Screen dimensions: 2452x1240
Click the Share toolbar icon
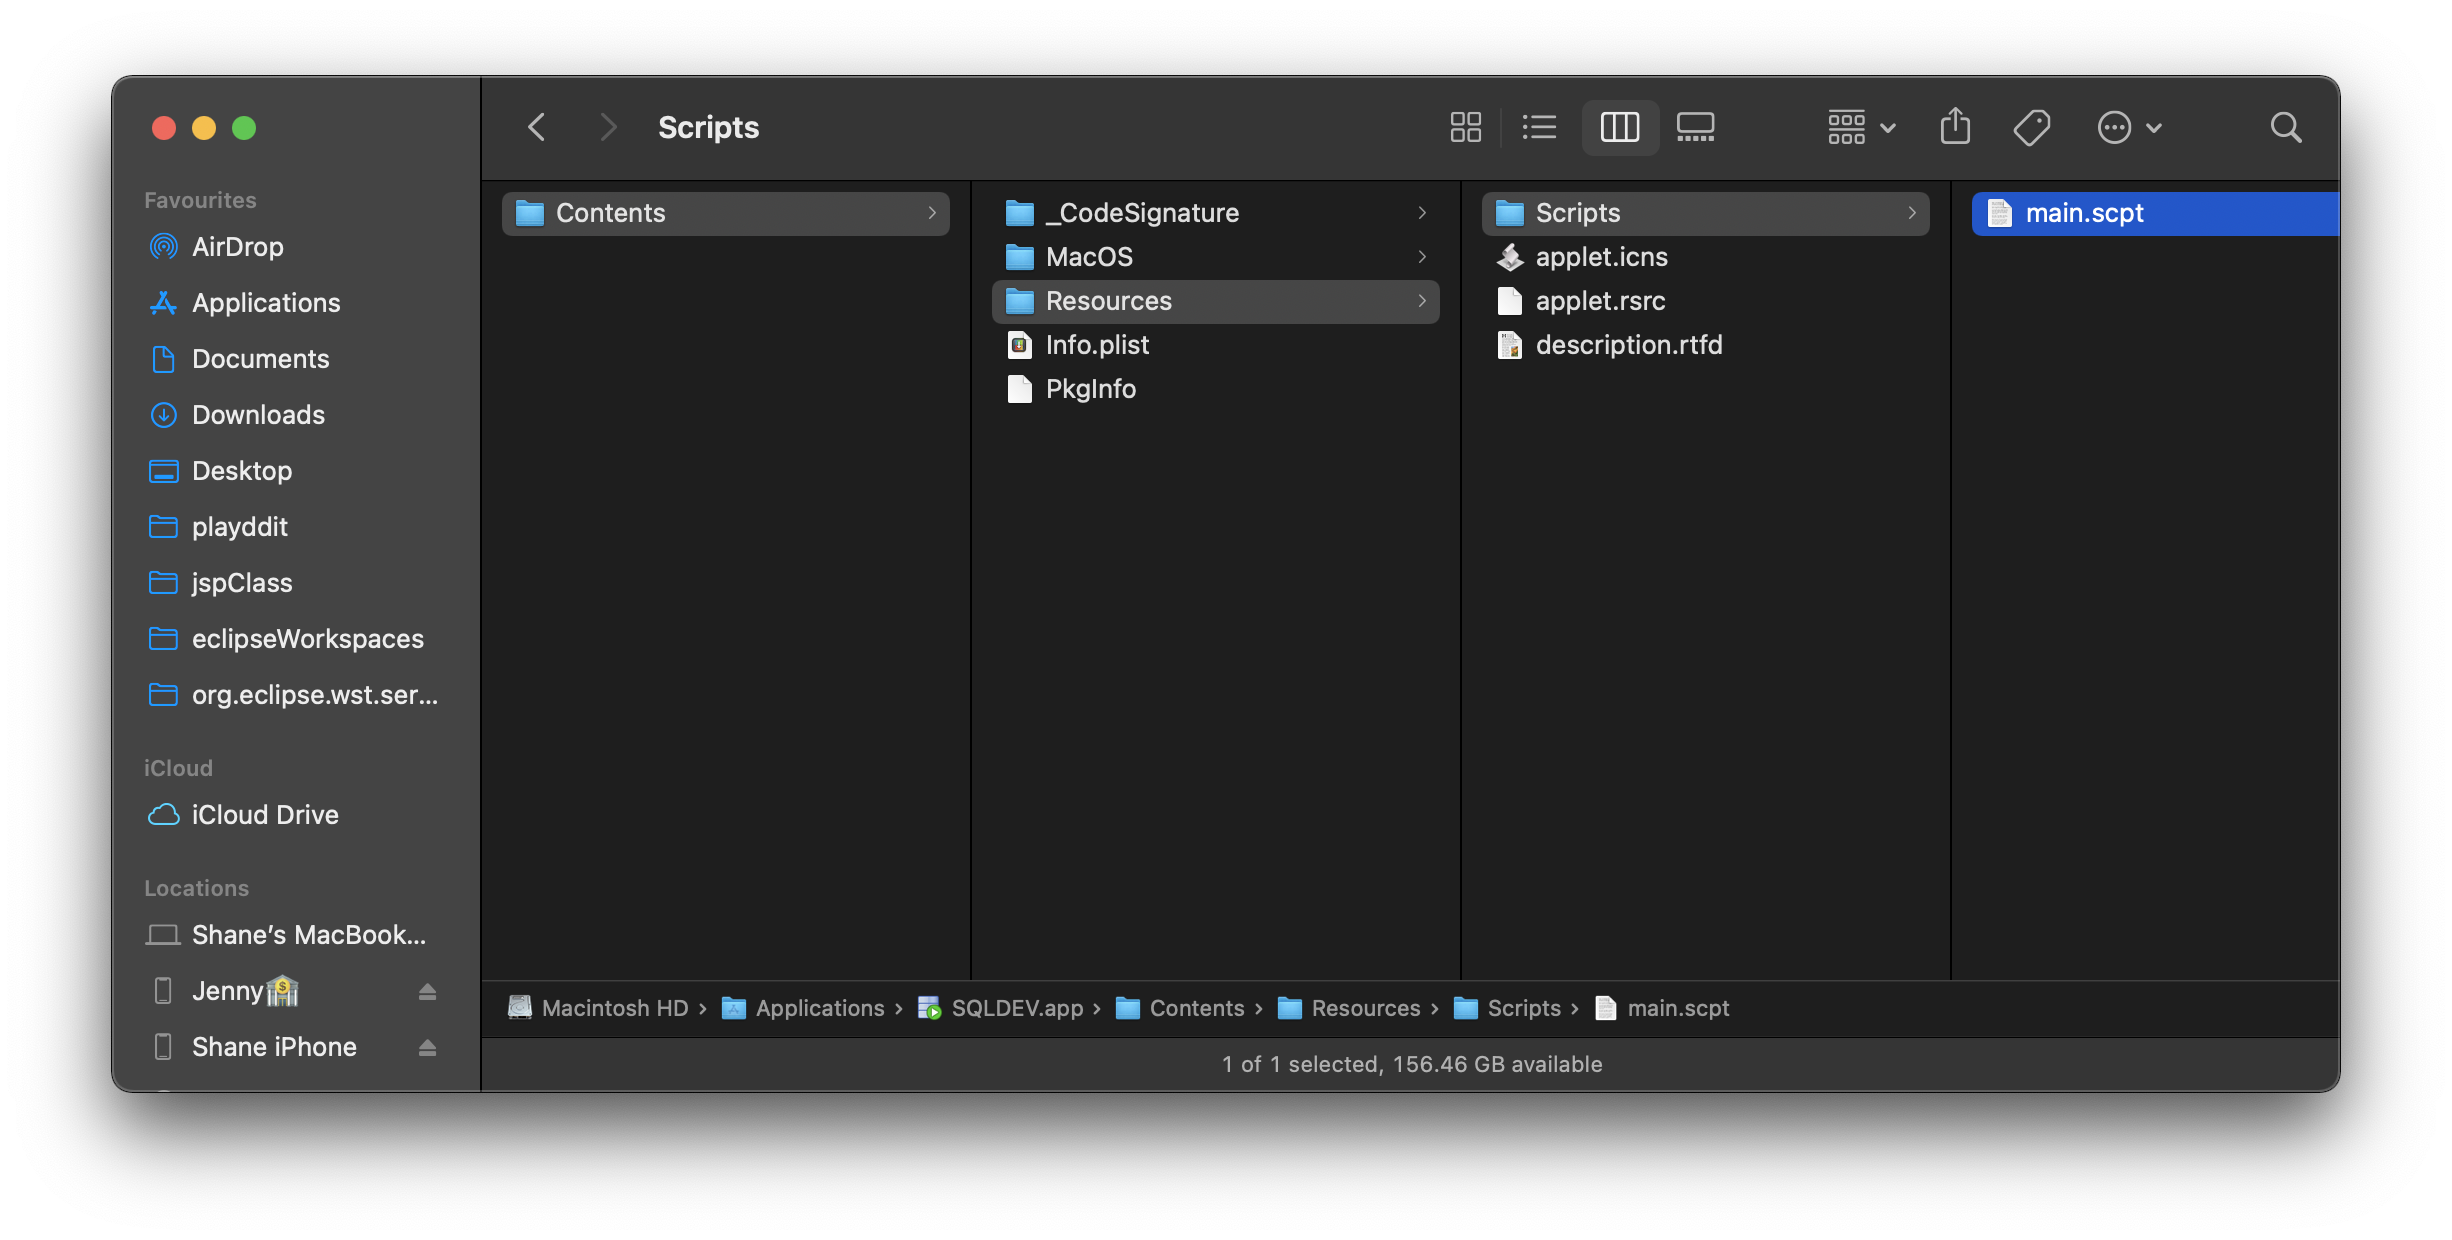tap(1955, 127)
